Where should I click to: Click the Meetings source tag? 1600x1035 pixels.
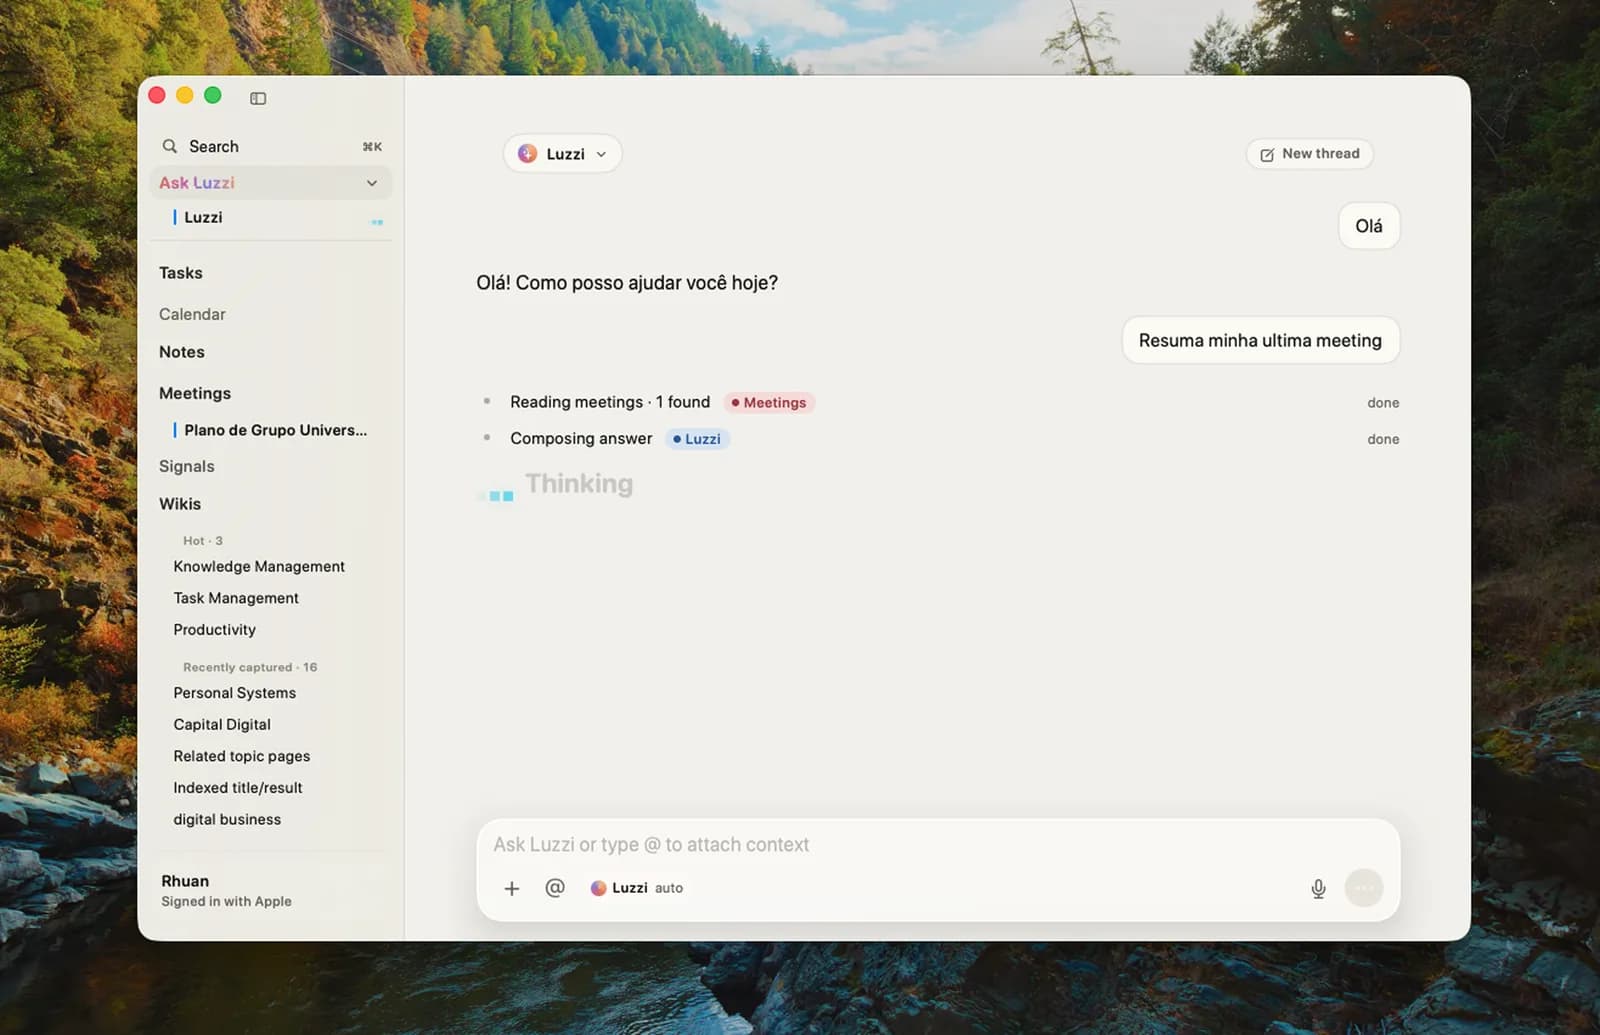768,402
